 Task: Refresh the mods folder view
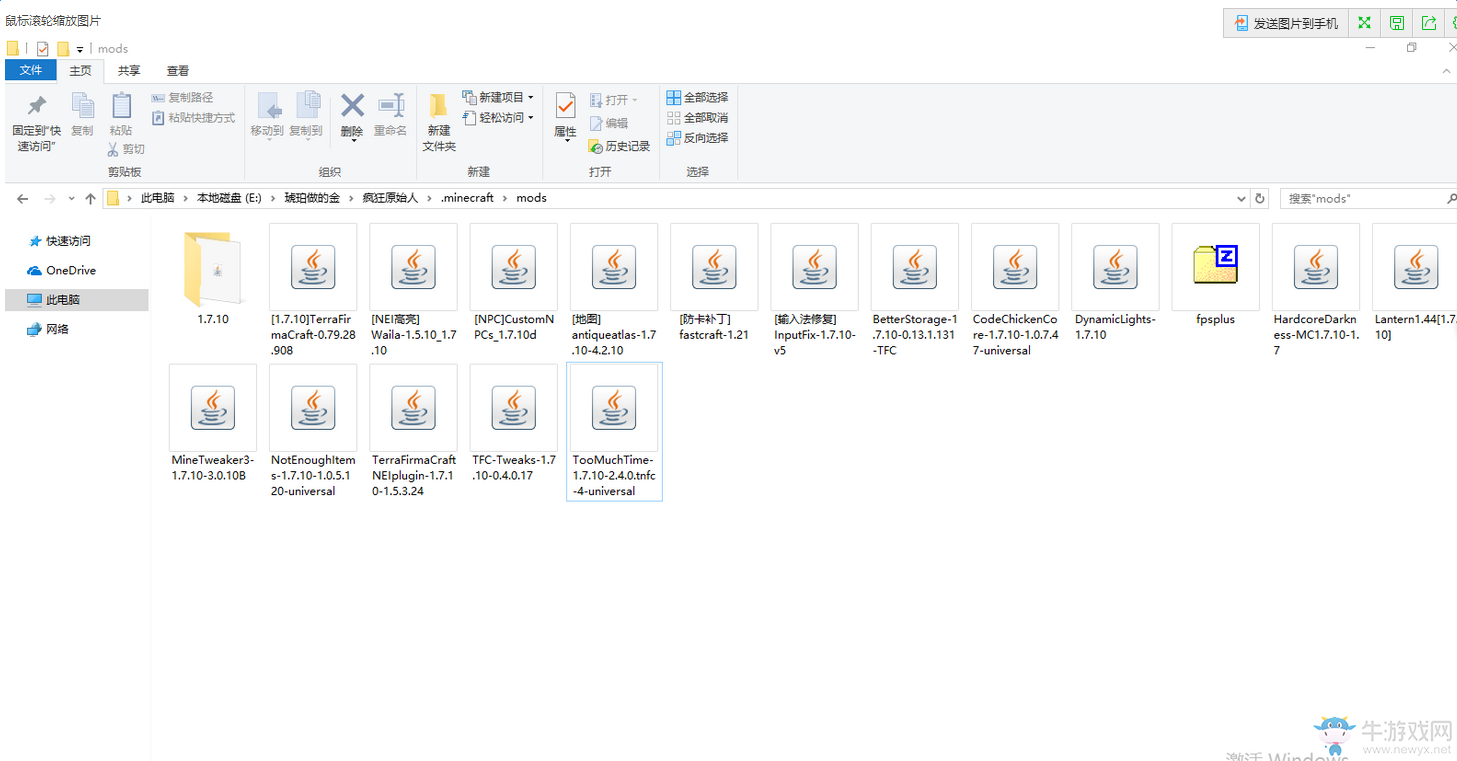[1260, 198]
